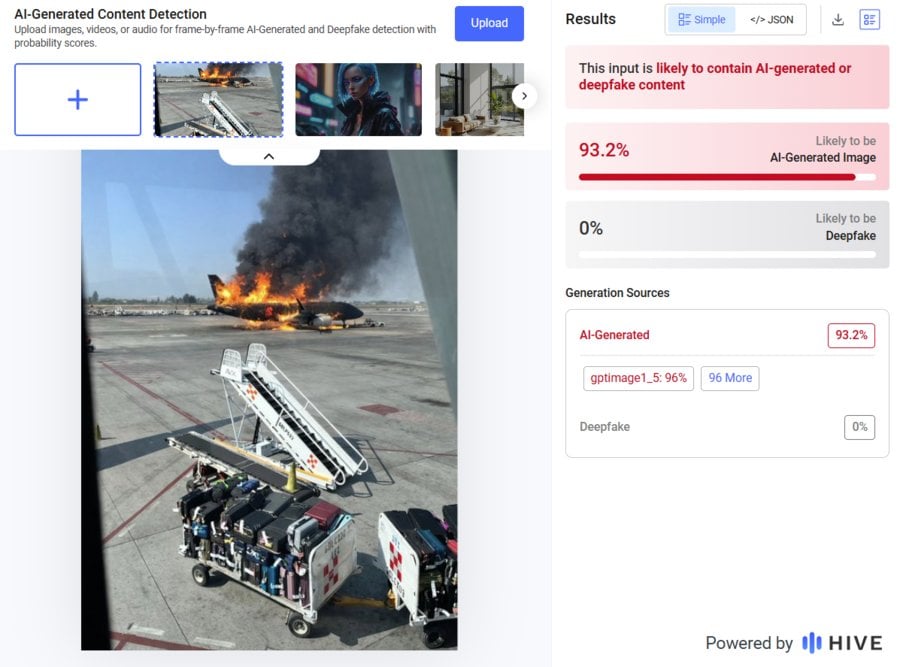Click the AI-Generated 93.2% score badge
Screen dimensions: 900x667
click(851, 335)
